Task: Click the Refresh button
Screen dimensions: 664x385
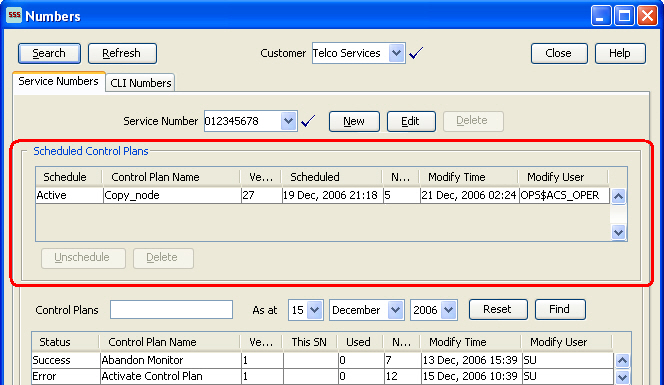Action: pos(122,53)
